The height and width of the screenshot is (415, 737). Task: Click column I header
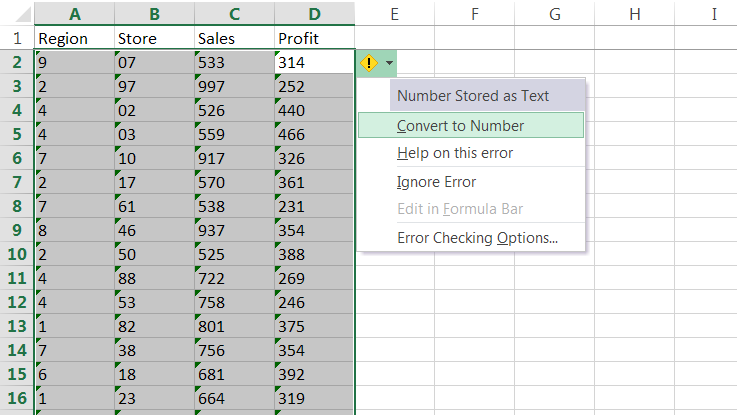click(x=714, y=14)
